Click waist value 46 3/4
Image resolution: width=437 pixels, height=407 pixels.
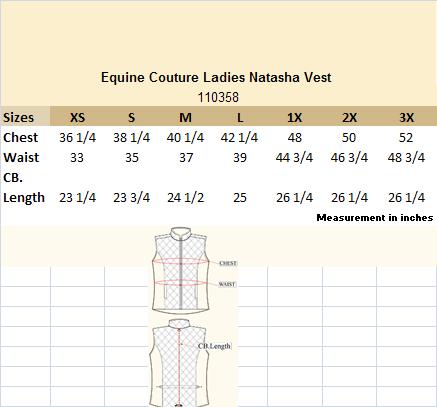[349, 157]
